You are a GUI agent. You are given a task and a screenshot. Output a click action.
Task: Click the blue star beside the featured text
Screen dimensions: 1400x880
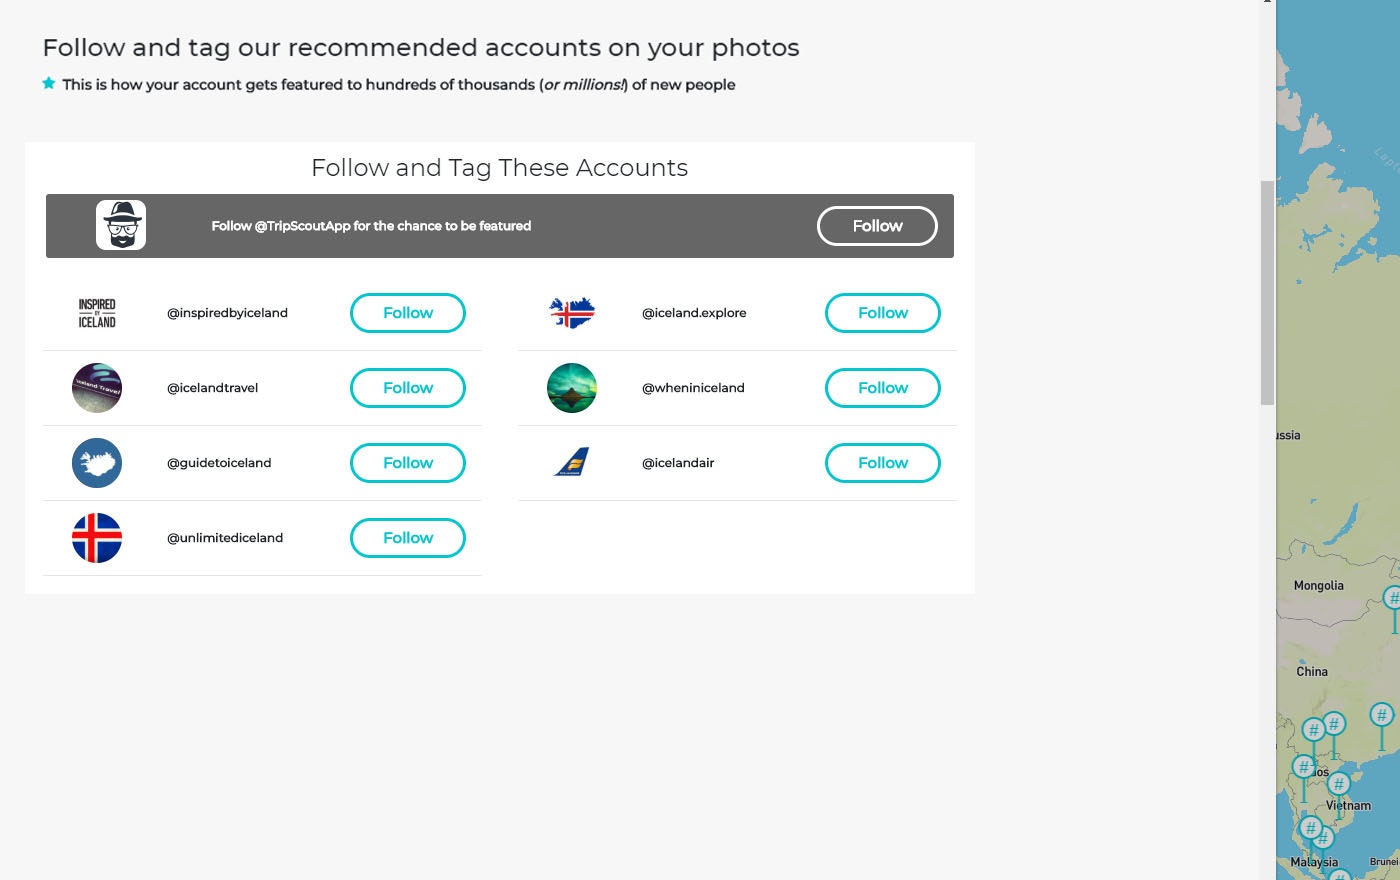click(x=49, y=84)
